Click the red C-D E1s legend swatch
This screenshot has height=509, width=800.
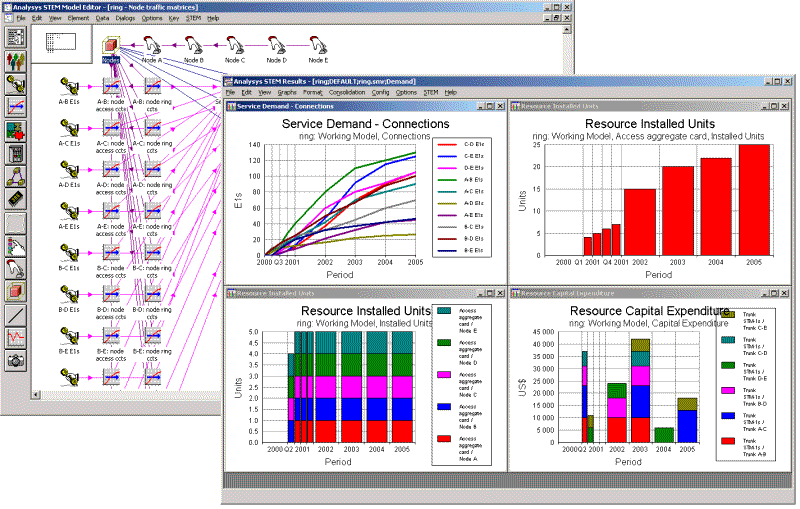(448, 145)
